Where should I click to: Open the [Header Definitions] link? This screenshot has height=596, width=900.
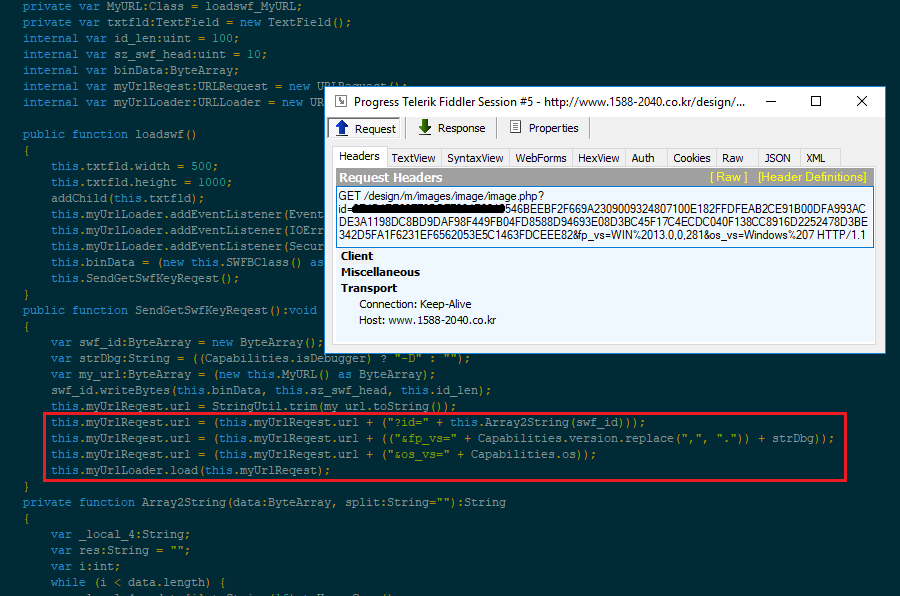tap(812, 177)
